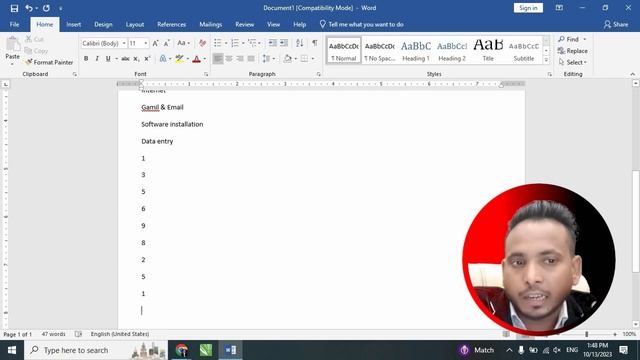Switch to the Layout tab
This screenshot has width=640, height=360.
coord(135,24)
